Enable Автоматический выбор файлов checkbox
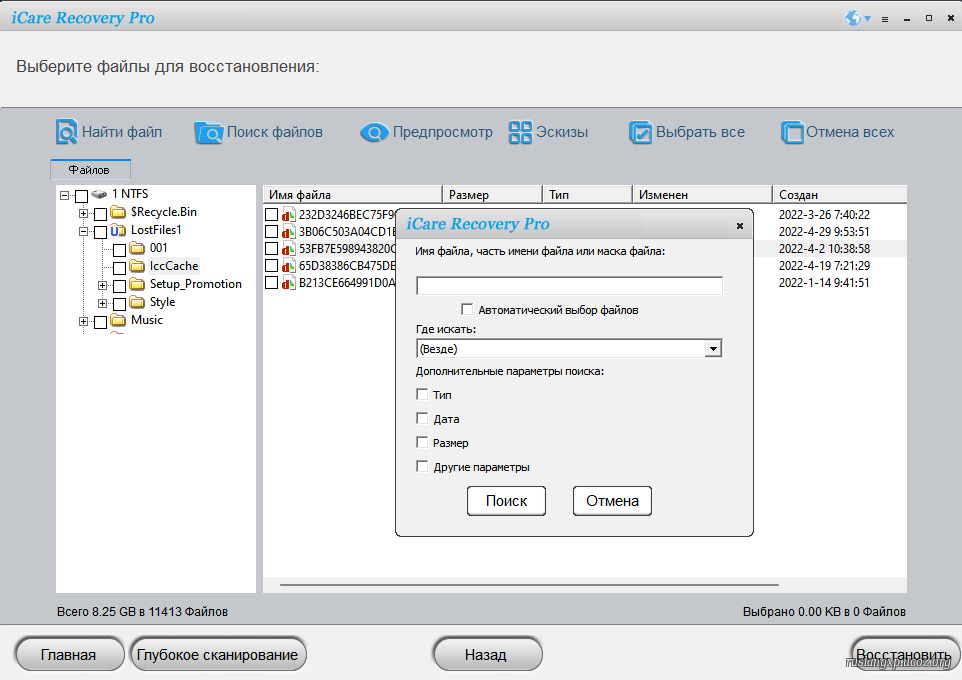The width and height of the screenshot is (962, 680). [x=467, y=310]
